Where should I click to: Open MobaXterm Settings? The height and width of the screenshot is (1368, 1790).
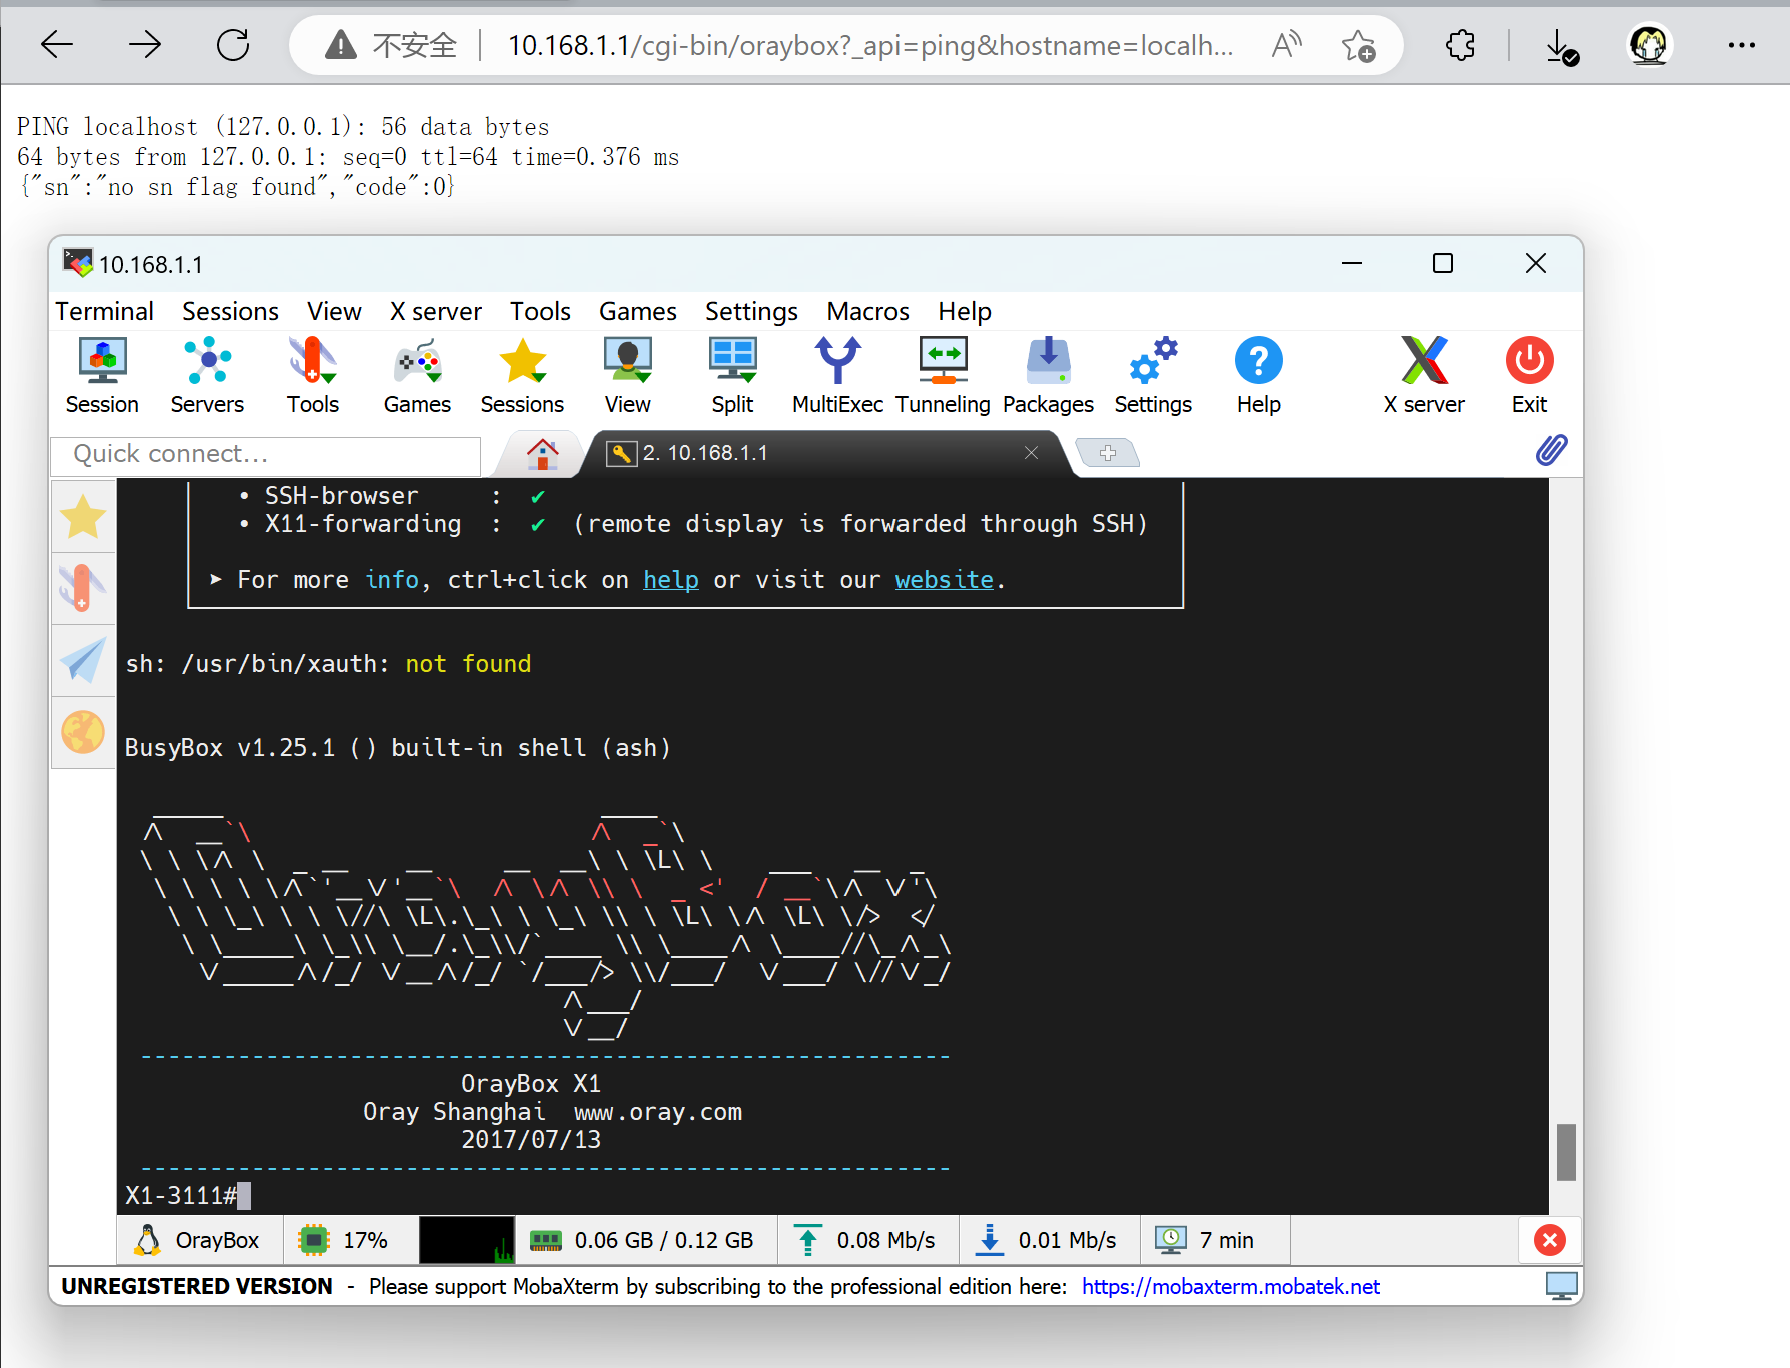point(1152,375)
